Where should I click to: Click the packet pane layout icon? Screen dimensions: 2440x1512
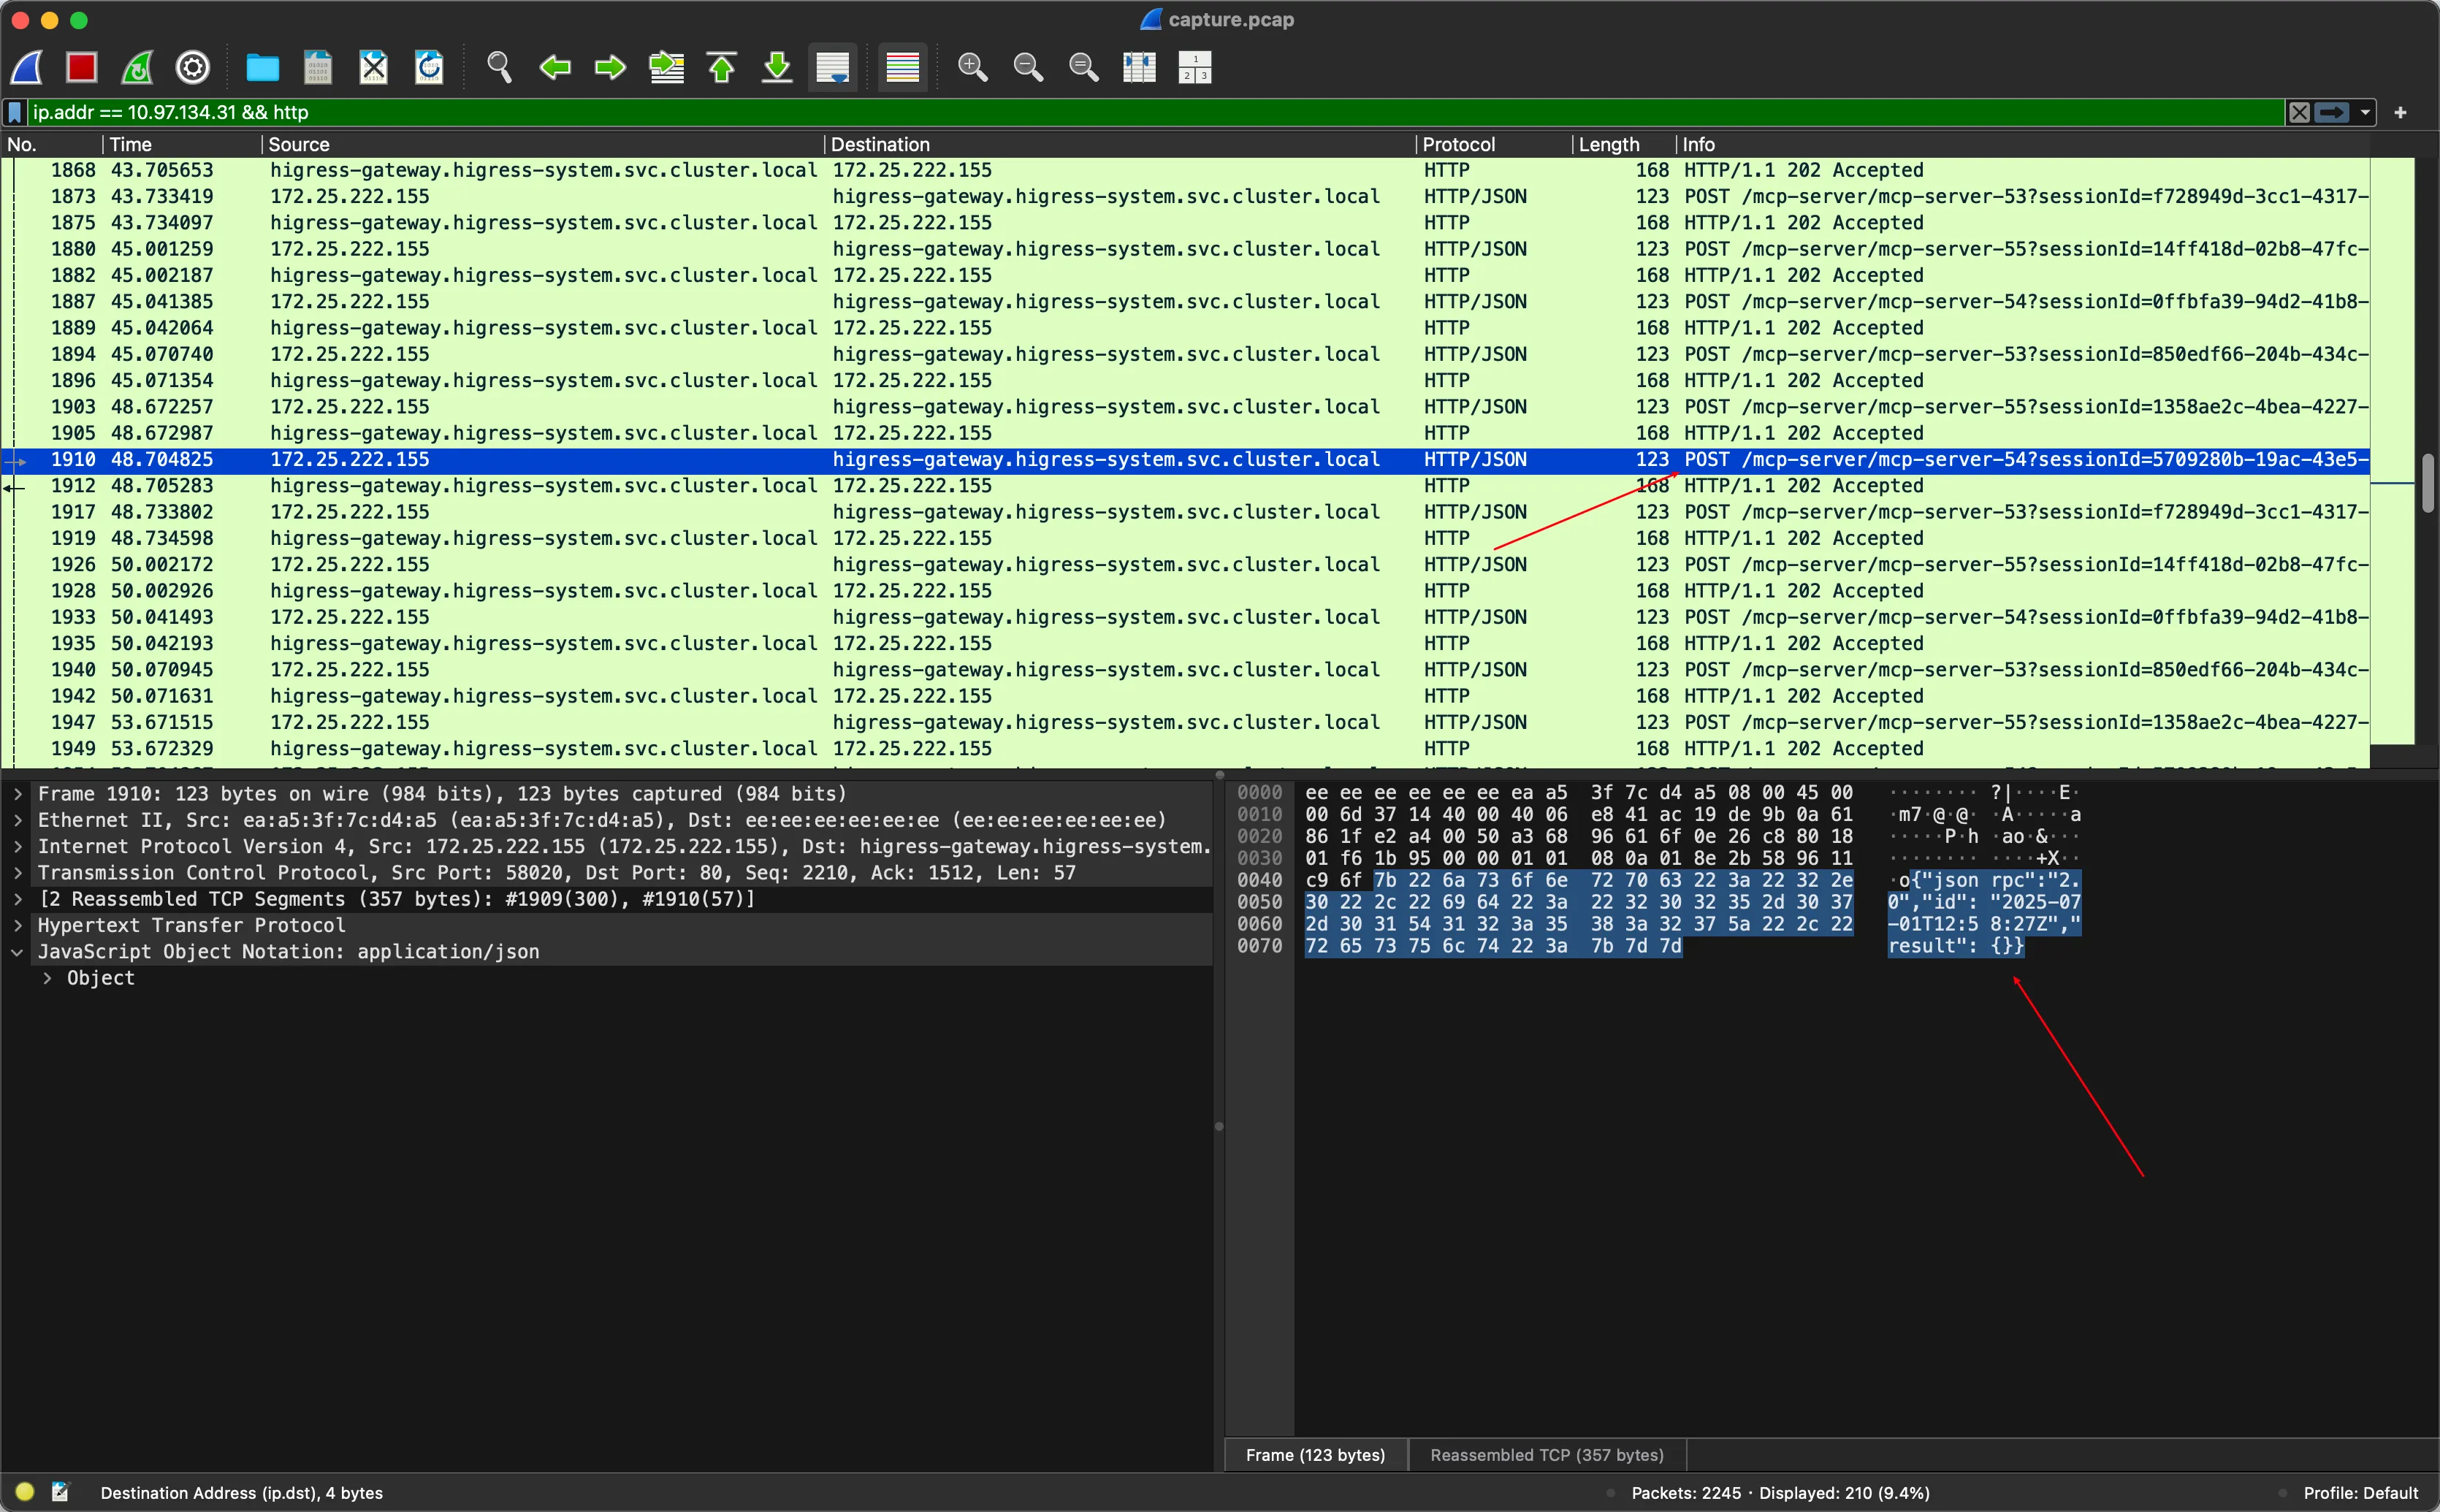[x=1195, y=67]
